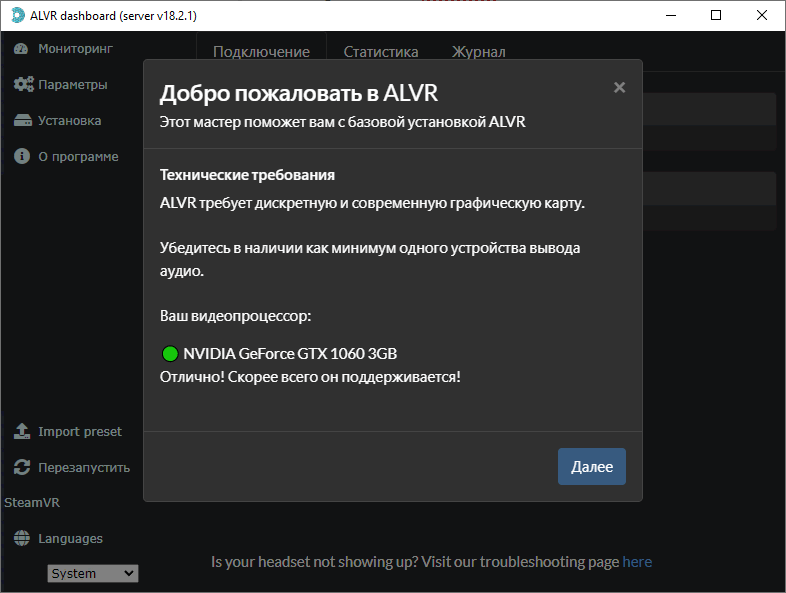
Task: Click the Languages label
Action: click(71, 538)
